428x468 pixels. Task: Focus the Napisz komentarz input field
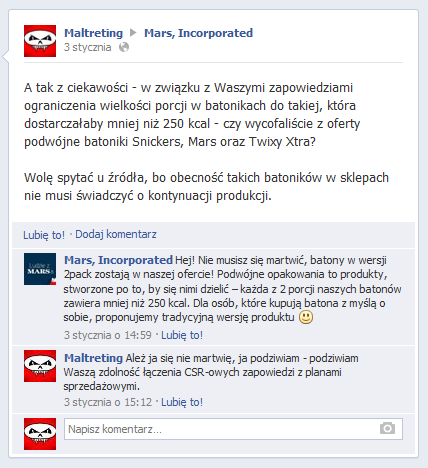click(233, 429)
